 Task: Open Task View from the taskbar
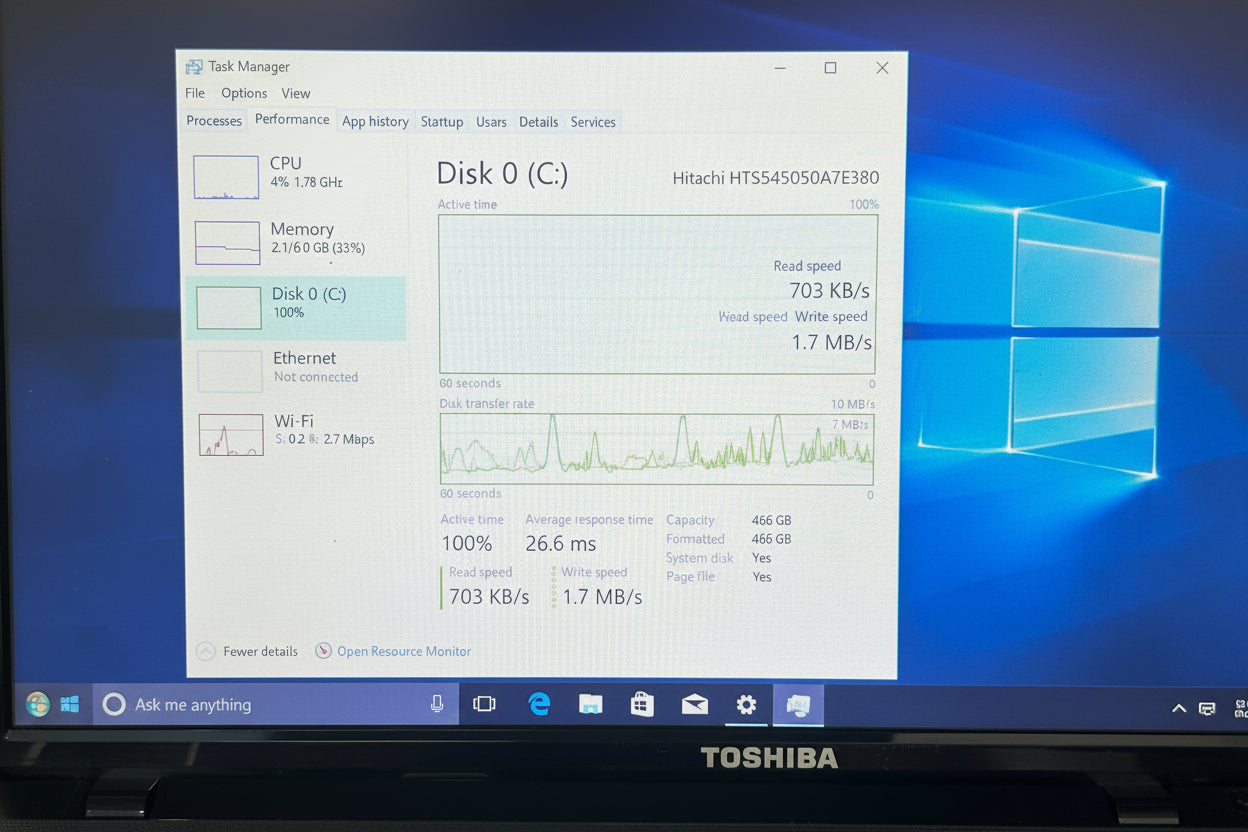click(484, 704)
